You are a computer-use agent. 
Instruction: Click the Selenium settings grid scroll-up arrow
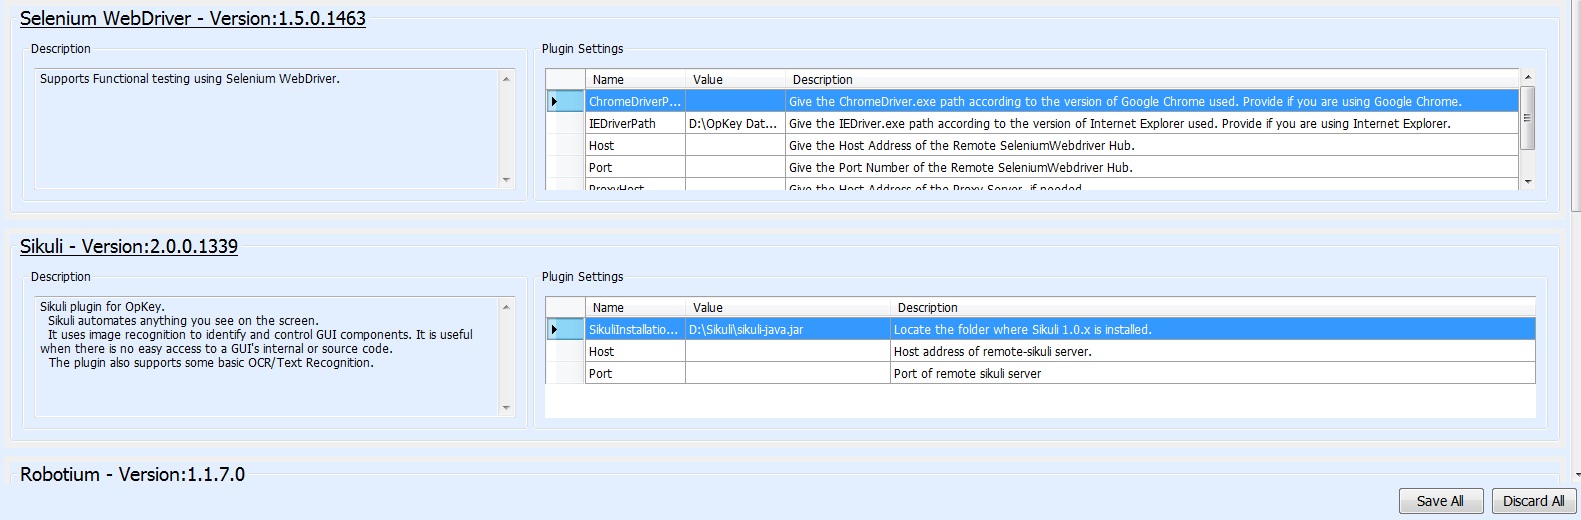pos(1527,77)
